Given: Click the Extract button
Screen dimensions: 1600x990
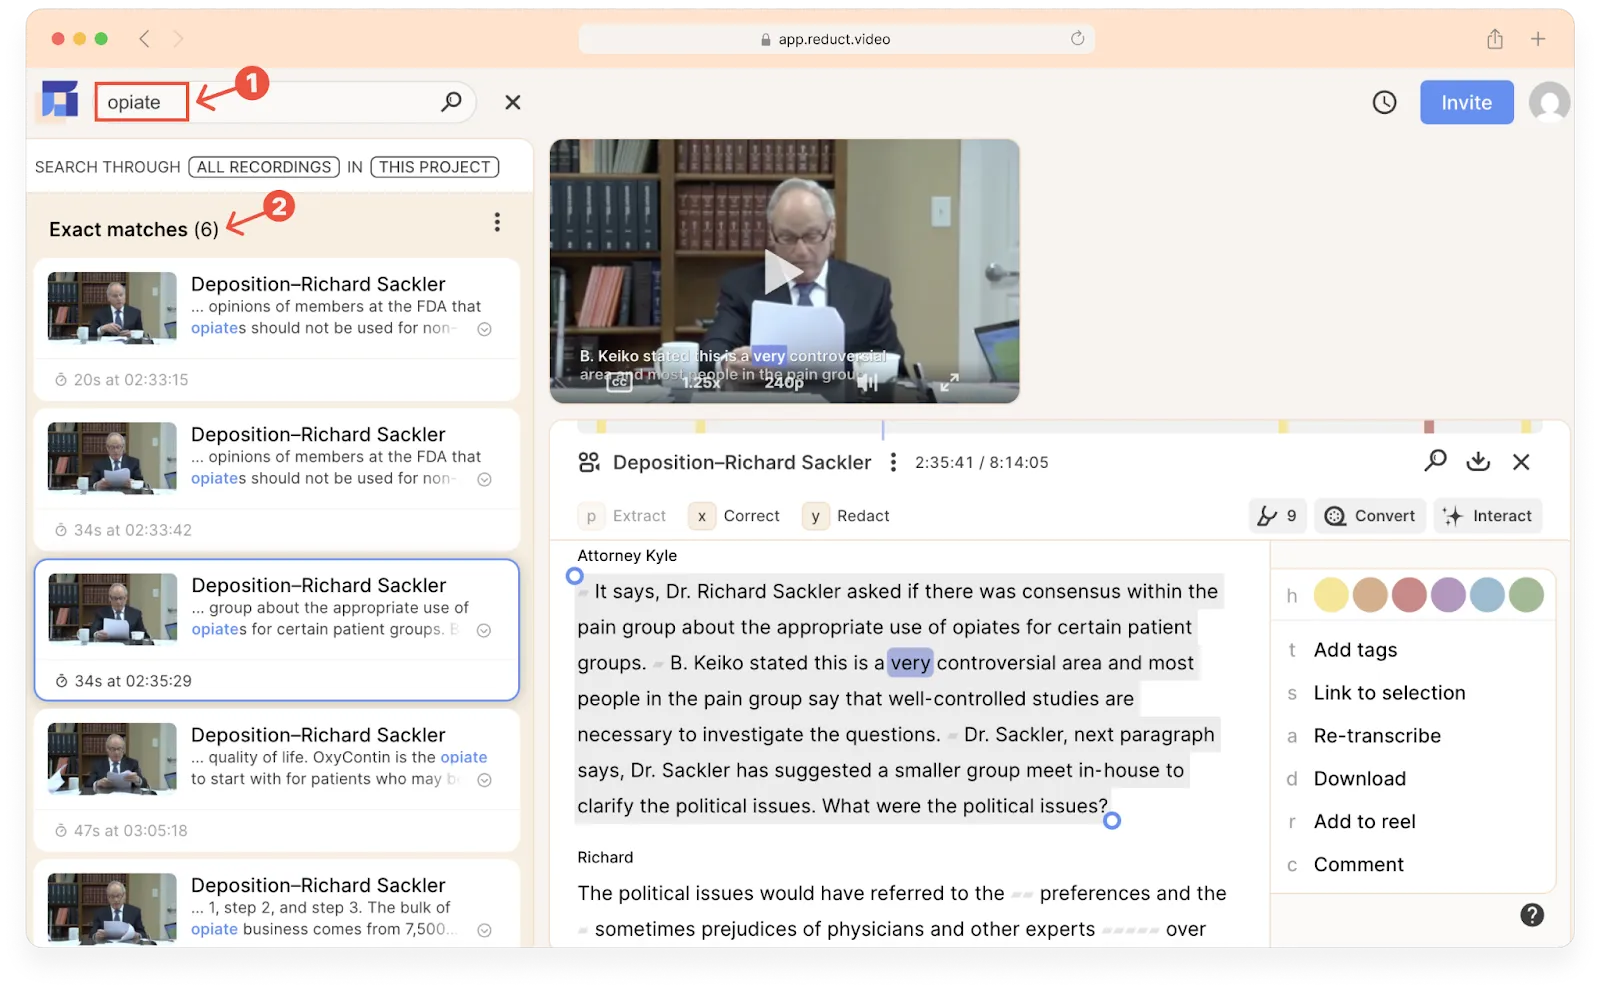Looking at the screenshot, I should click(622, 516).
